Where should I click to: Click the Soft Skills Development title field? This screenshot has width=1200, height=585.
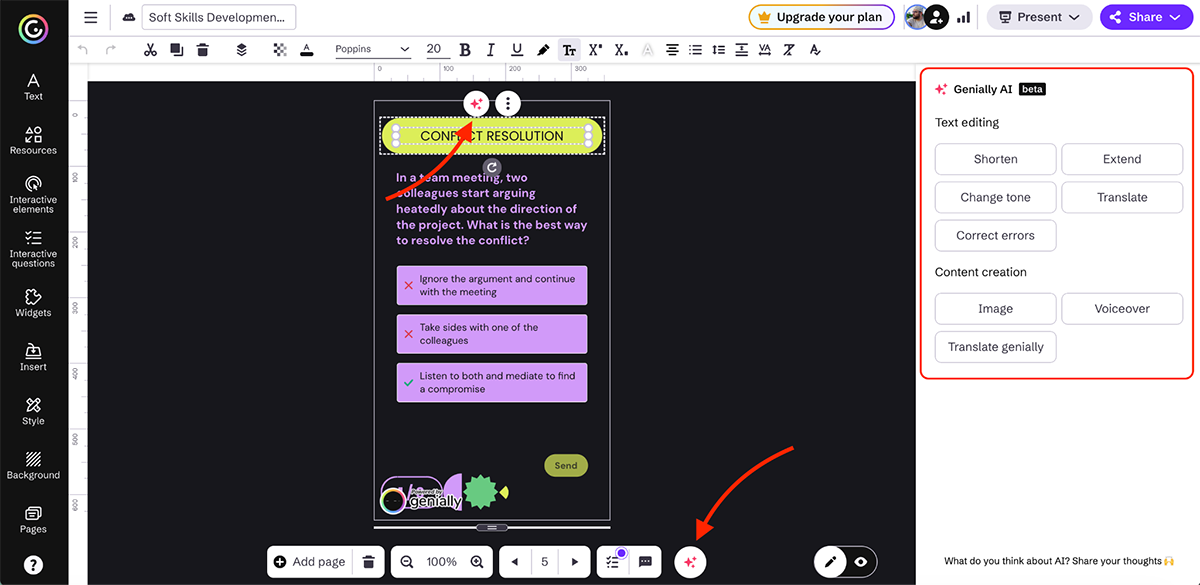click(219, 17)
